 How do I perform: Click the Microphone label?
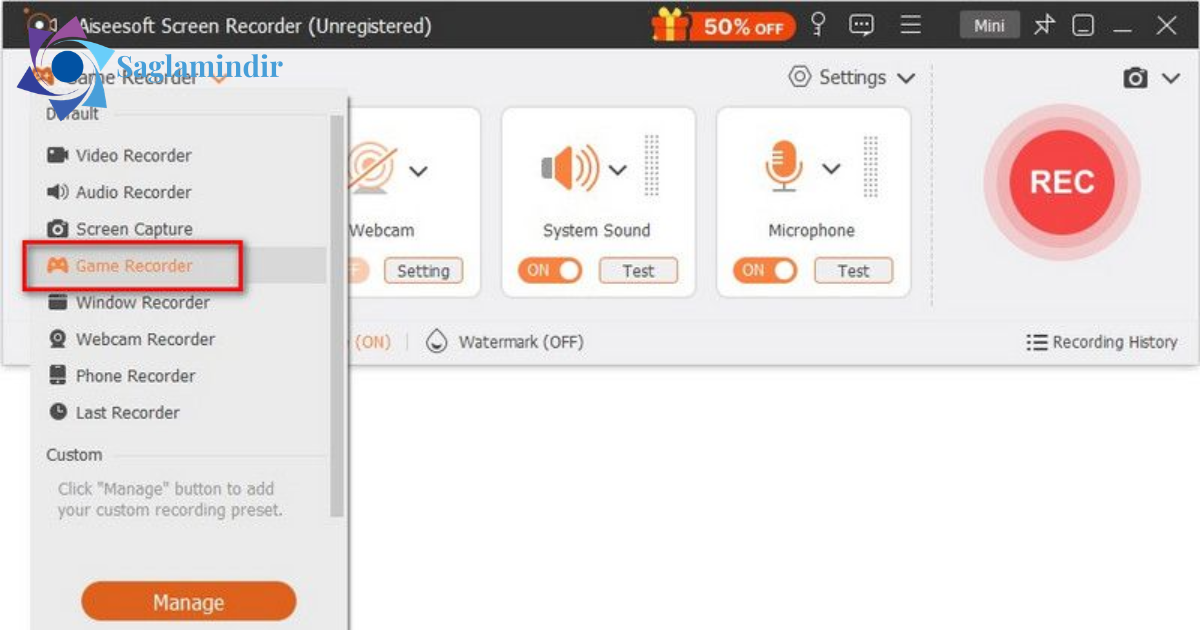pos(811,230)
